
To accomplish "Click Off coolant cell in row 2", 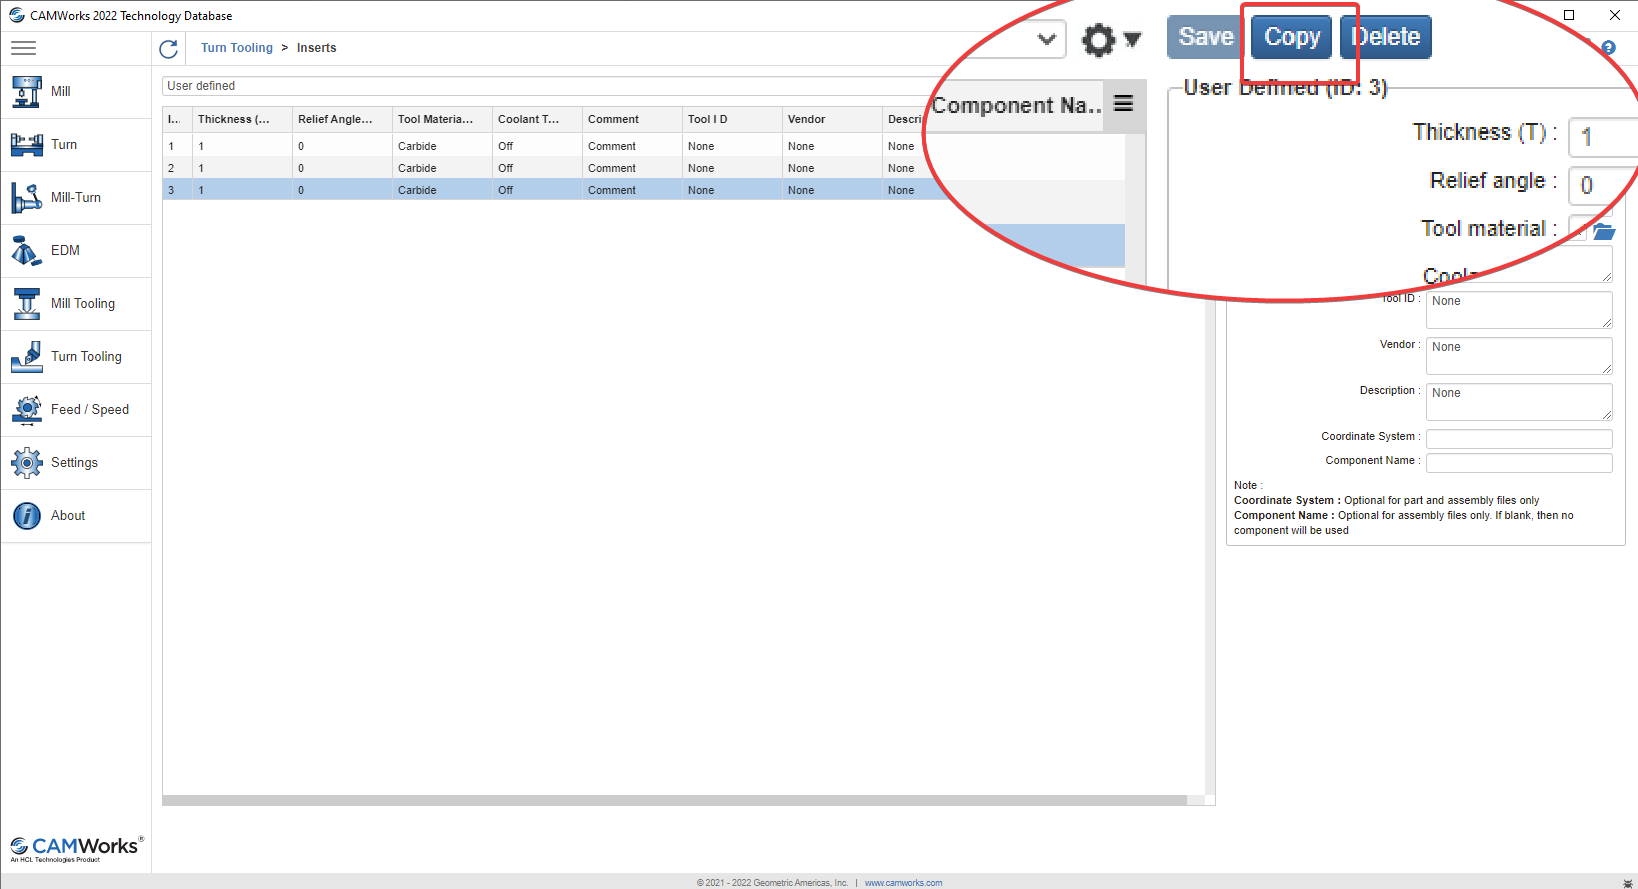I will [x=537, y=168].
